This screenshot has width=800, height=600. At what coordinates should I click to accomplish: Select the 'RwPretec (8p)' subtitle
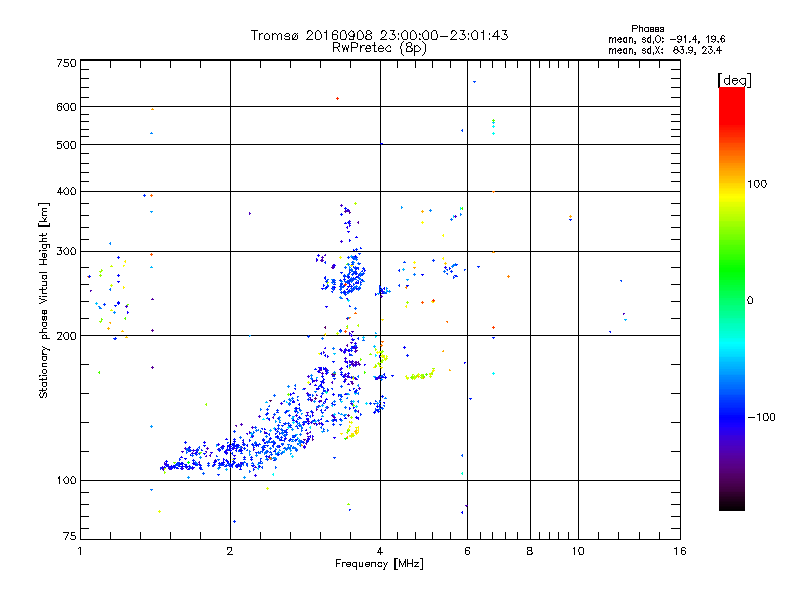click(379, 48)
